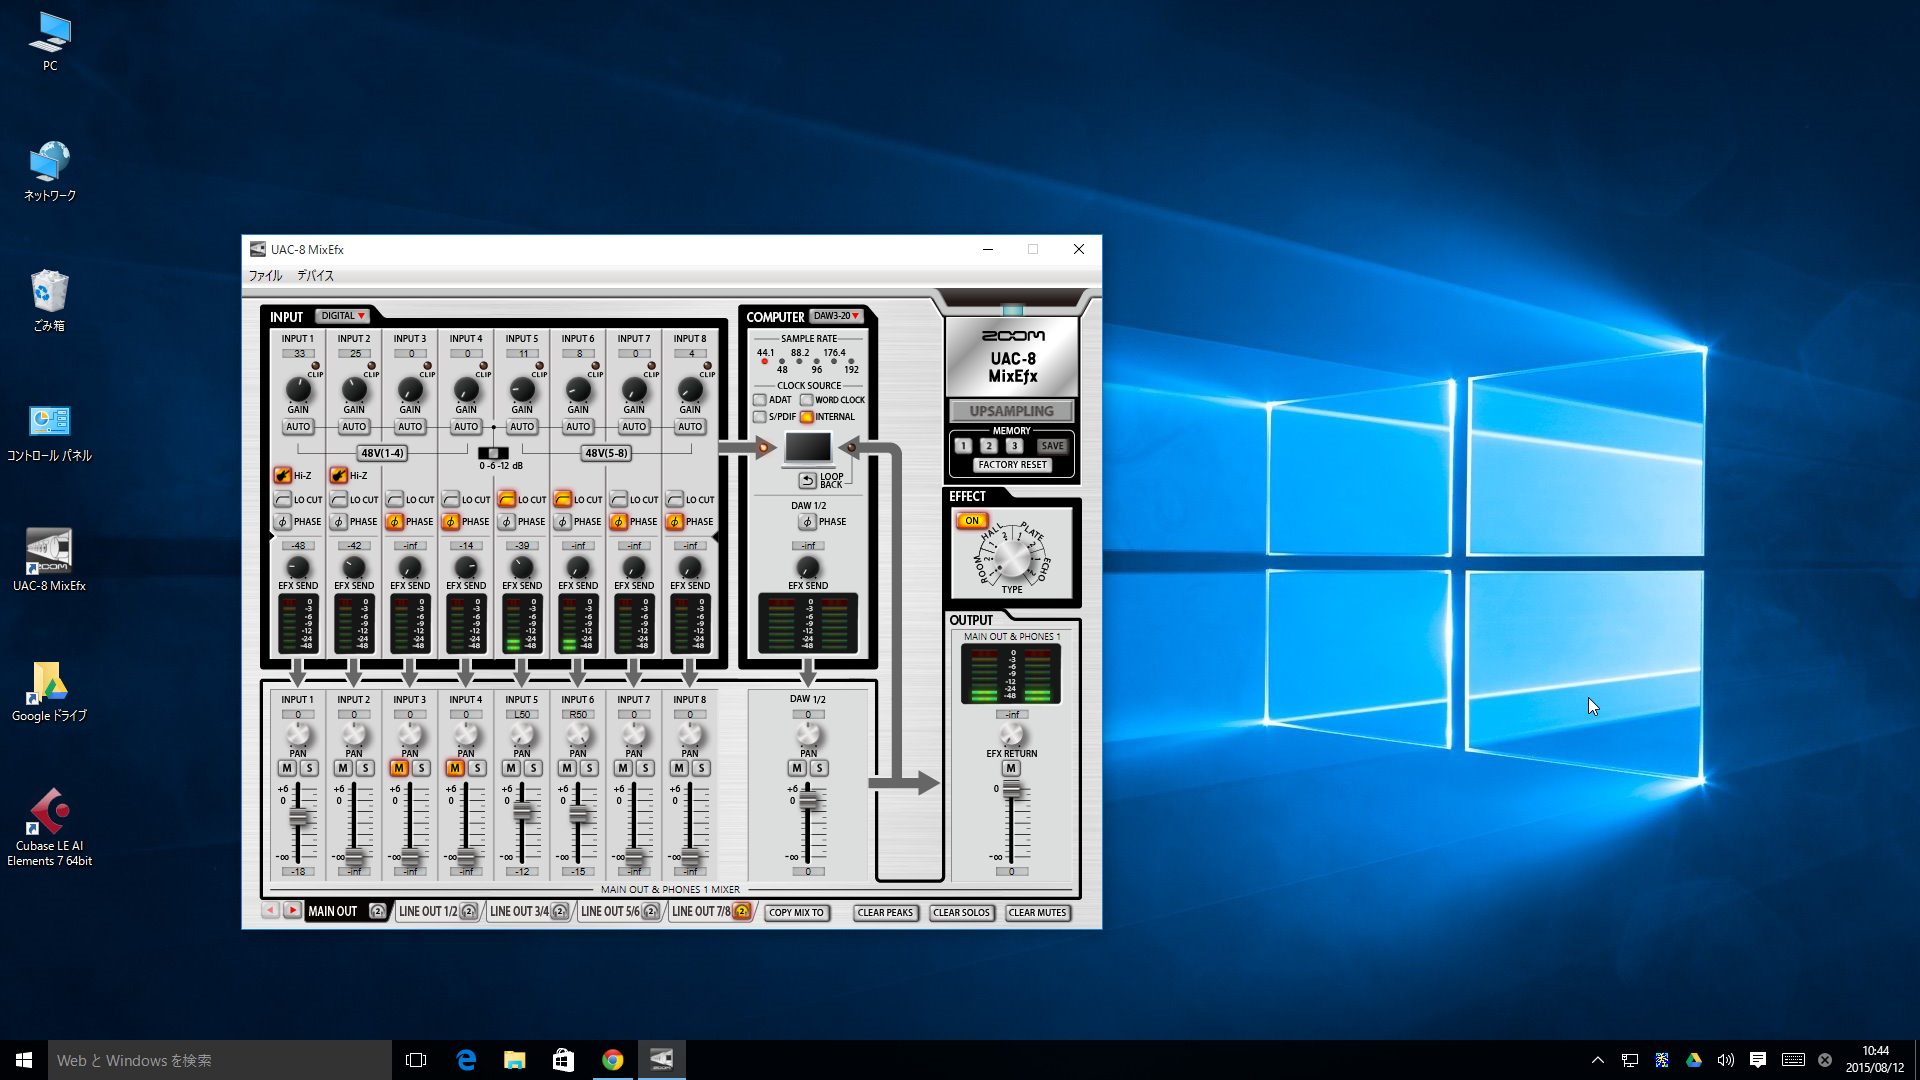Click the CLEAR MUTES button
The height and width of the screenshot is (1080, 1920).
coord(1037,913)
